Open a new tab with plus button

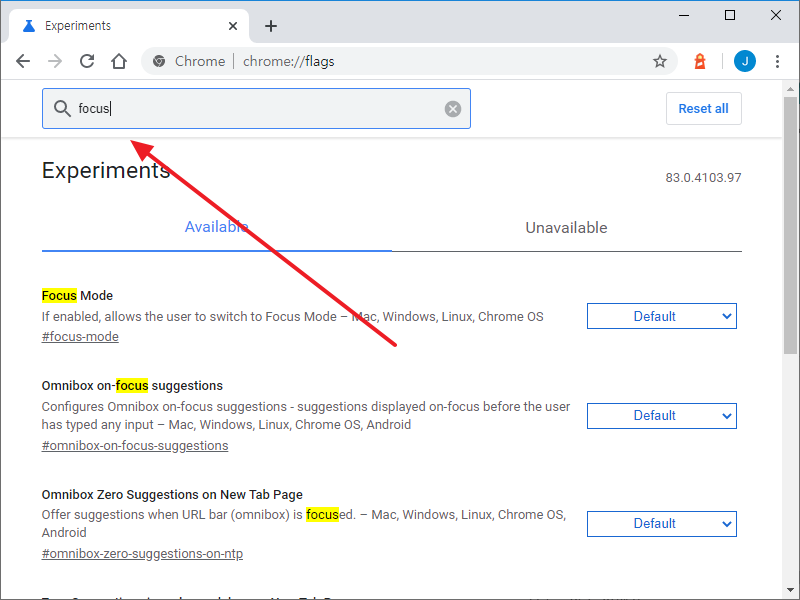[271, 26]
